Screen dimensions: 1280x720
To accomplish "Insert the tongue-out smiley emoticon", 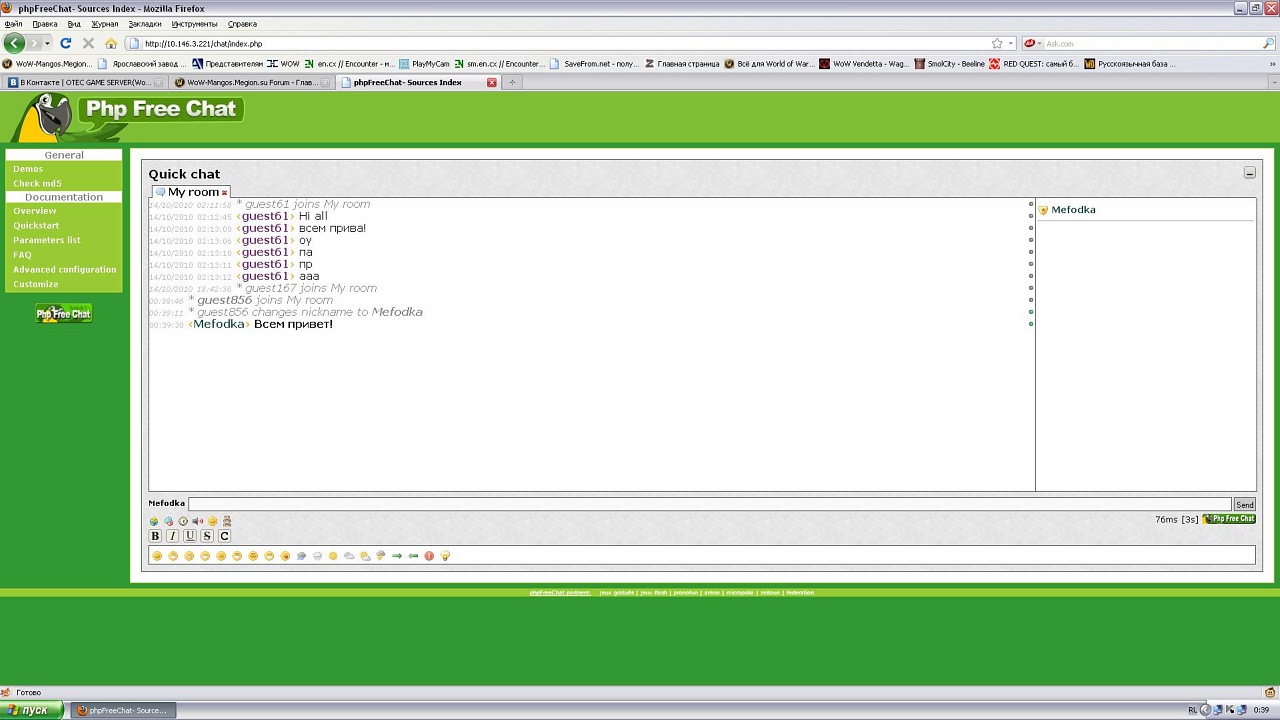I will pos(285,556).
